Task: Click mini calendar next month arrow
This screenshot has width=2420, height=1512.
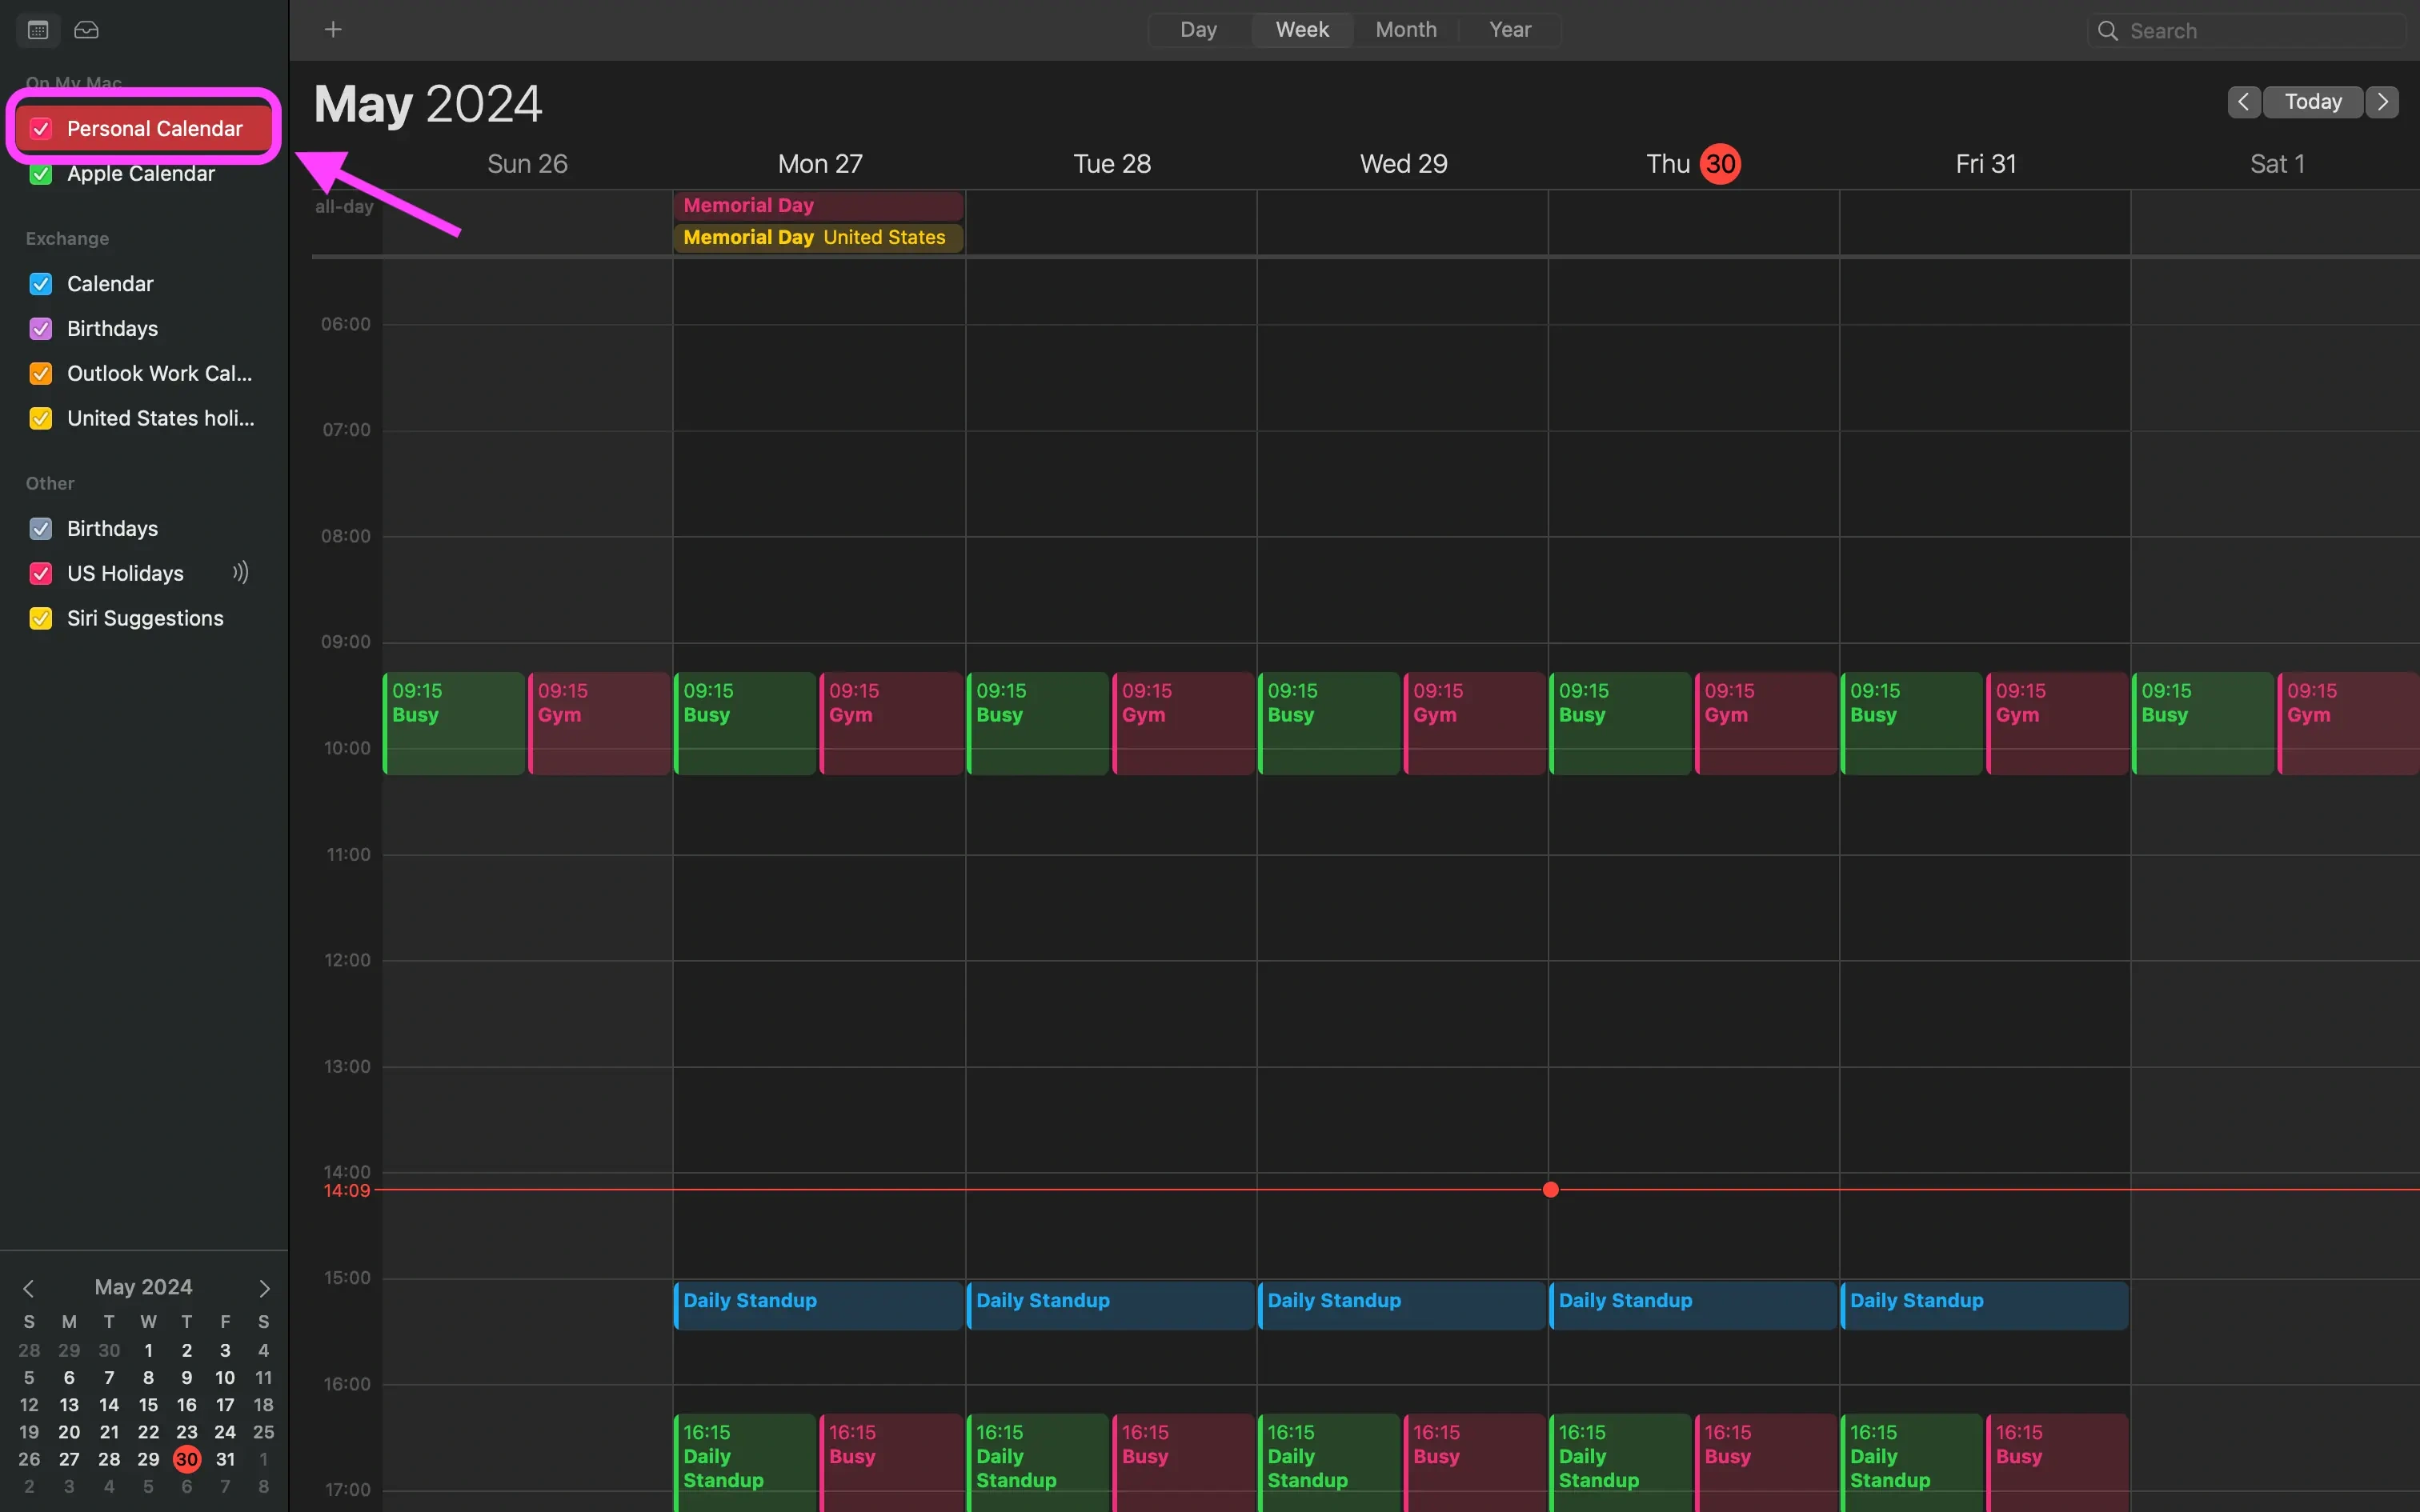Action: click(x=264, y=1288)
